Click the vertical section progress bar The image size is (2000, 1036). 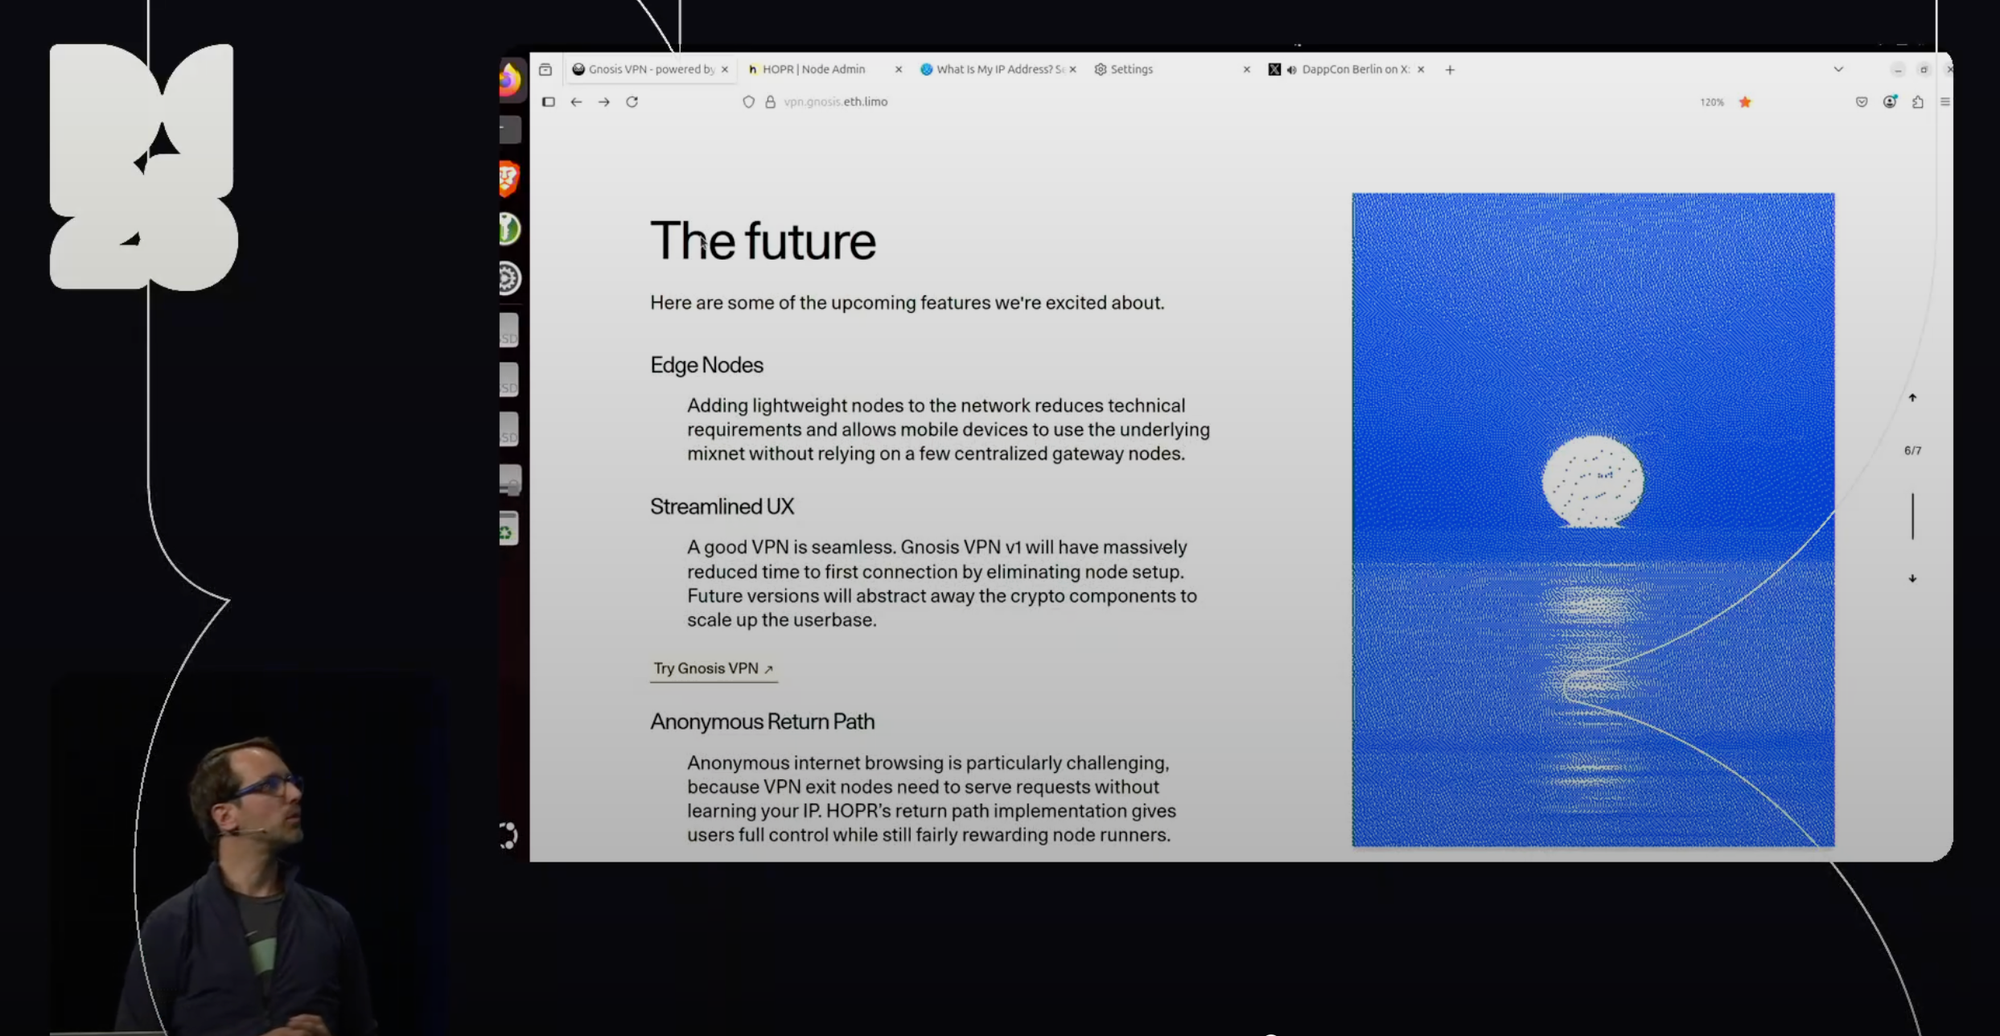tap(1912, 516)
